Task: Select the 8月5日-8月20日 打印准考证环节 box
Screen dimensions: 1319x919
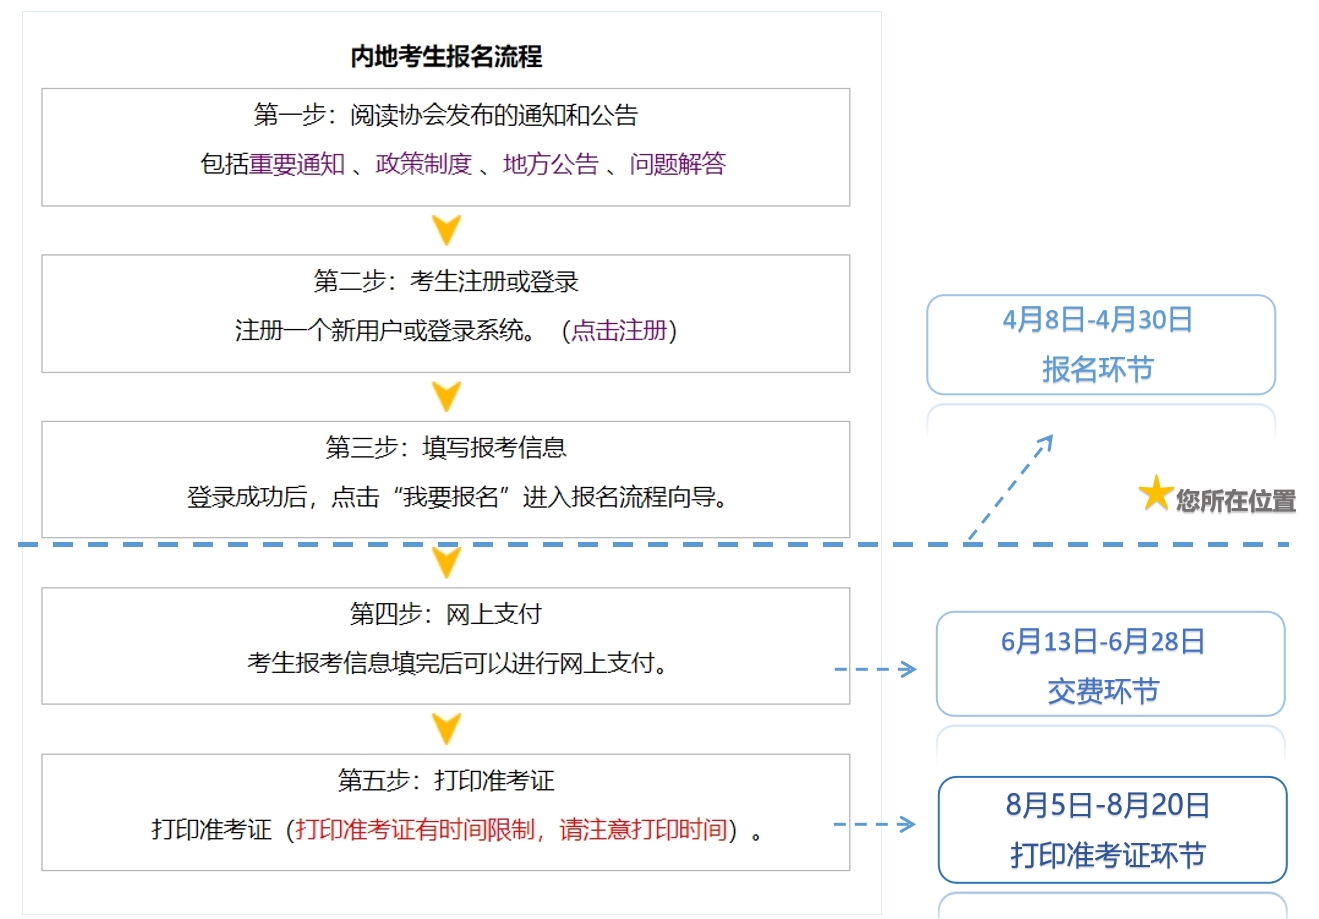Action: click(1111, 830)
